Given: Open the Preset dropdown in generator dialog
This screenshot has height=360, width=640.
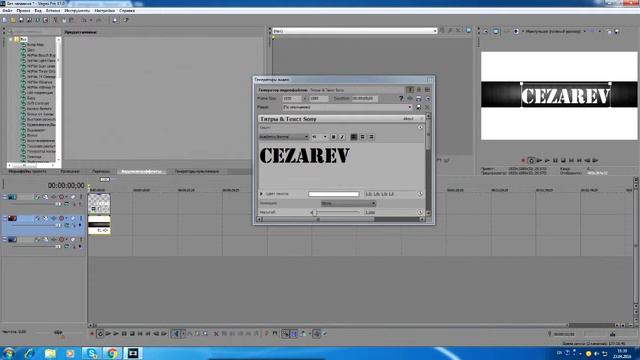Looking at the screenshot, I should point(410,107).
